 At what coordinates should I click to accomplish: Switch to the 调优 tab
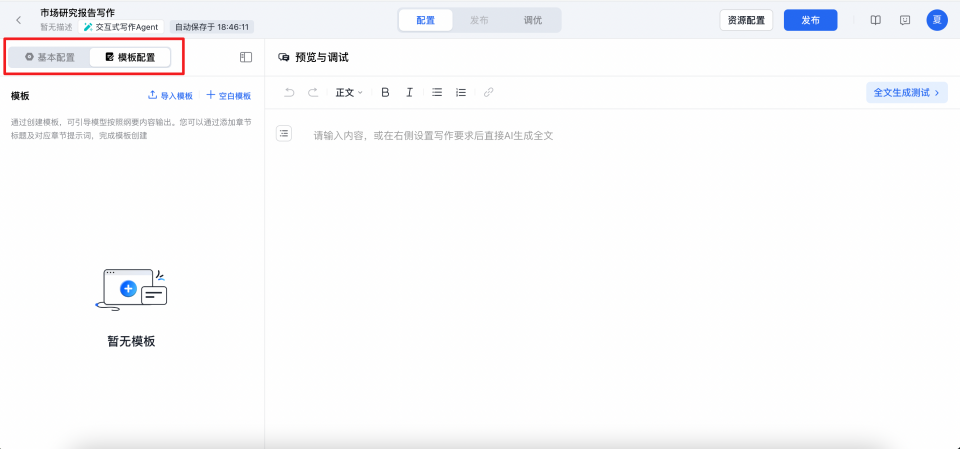(533, 20)
